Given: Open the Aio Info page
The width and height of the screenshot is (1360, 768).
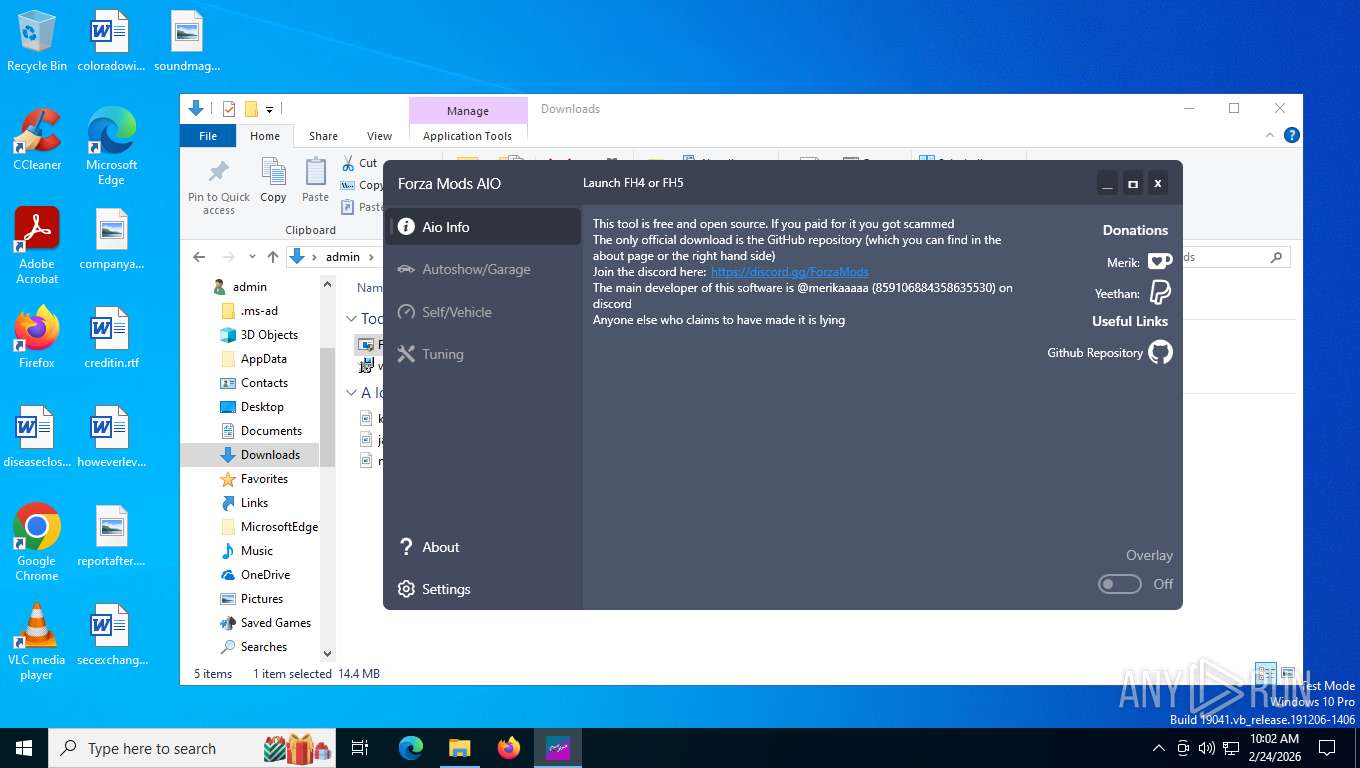Looking at the screenshot, I should tap(483, 227).
